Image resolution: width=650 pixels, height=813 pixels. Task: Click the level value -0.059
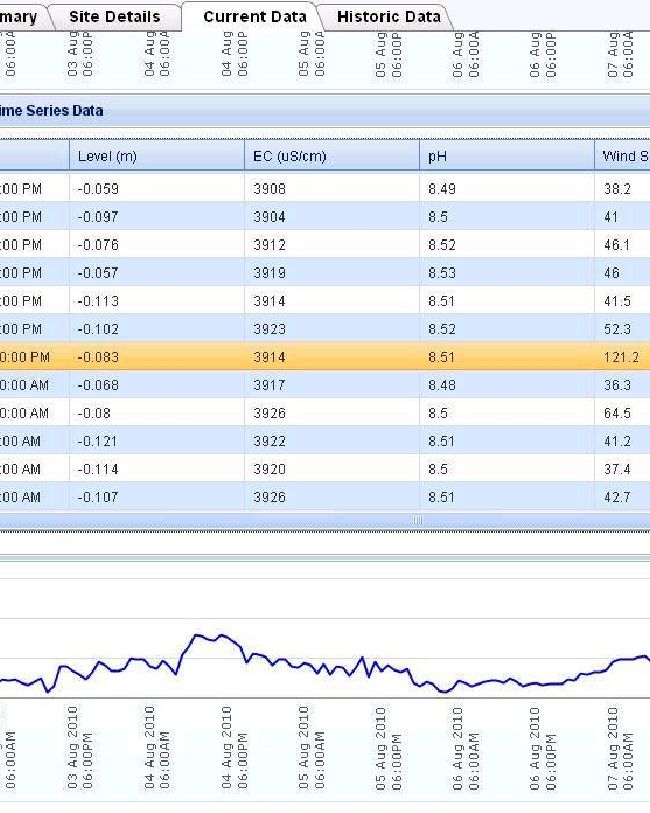click(98, 189)
